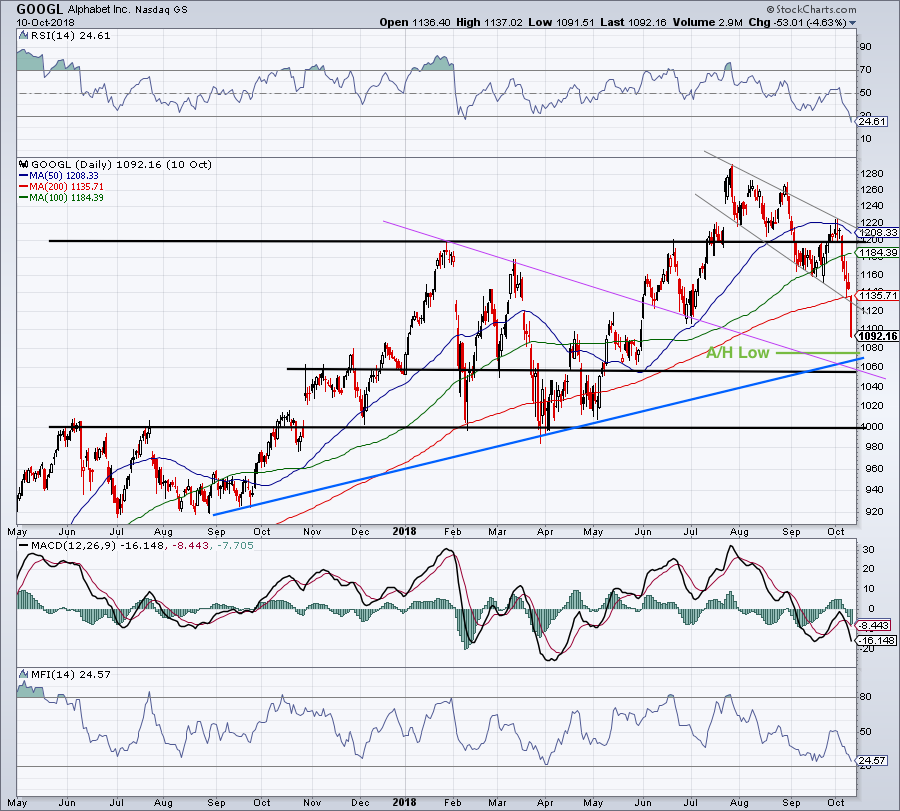This screenshot has height=811, width=900.
Task: Click the 80 label on the MFI axis
Action: click(866, 697)
